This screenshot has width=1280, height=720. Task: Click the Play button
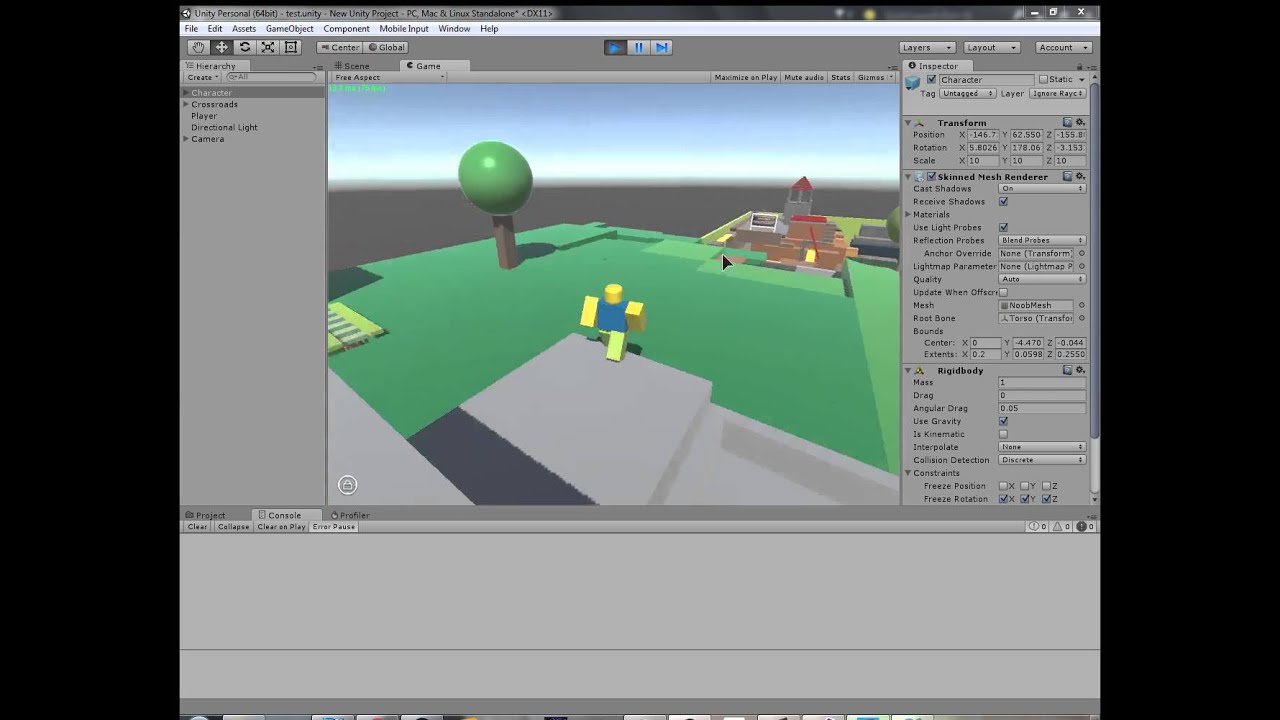[615, 47]
